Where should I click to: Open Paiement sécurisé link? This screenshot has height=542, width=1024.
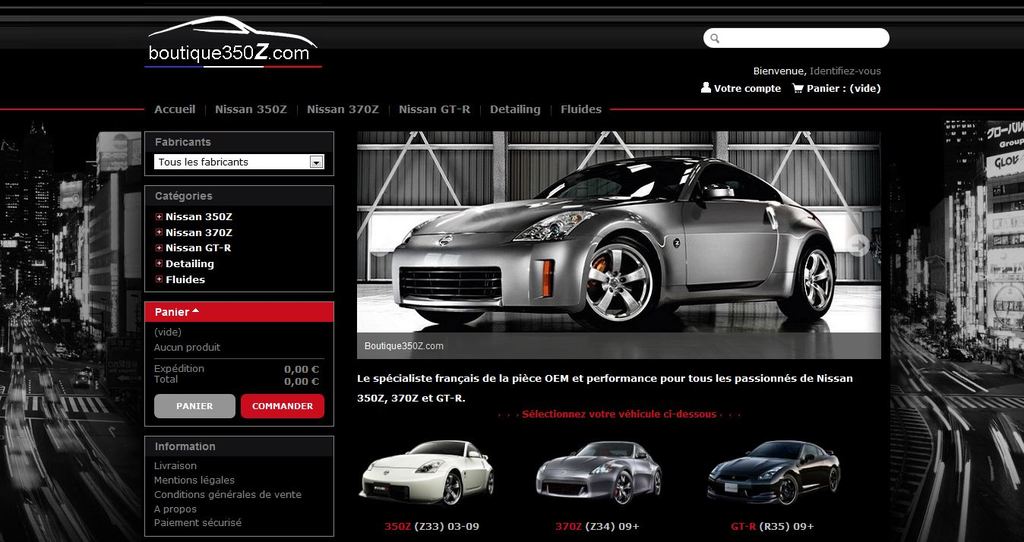click(197, 522)
